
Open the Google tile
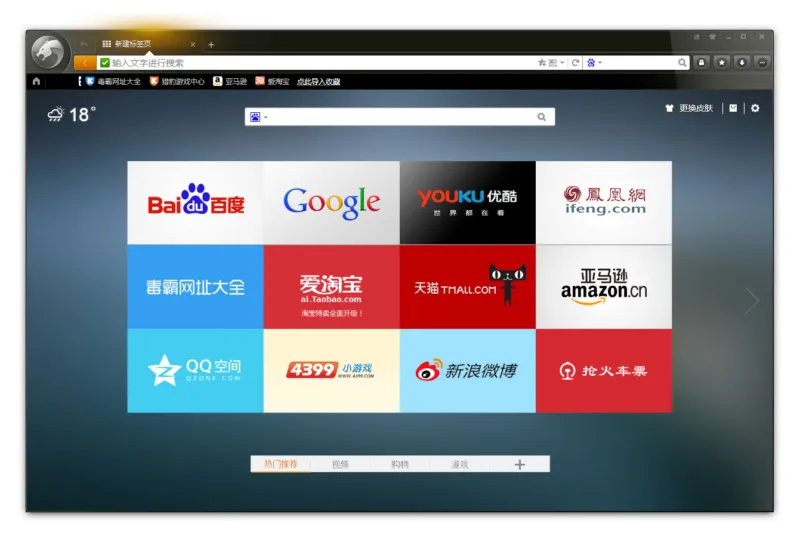(x=332, y=202)
